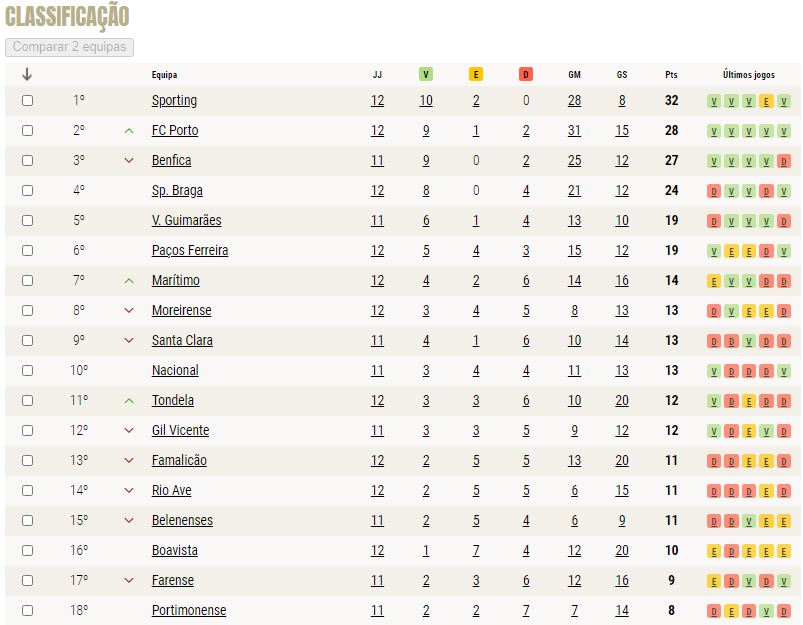This screenshot has width=803, height=625.
Task: Open the Paços Ferreira team link
Action: pos(190,251)
